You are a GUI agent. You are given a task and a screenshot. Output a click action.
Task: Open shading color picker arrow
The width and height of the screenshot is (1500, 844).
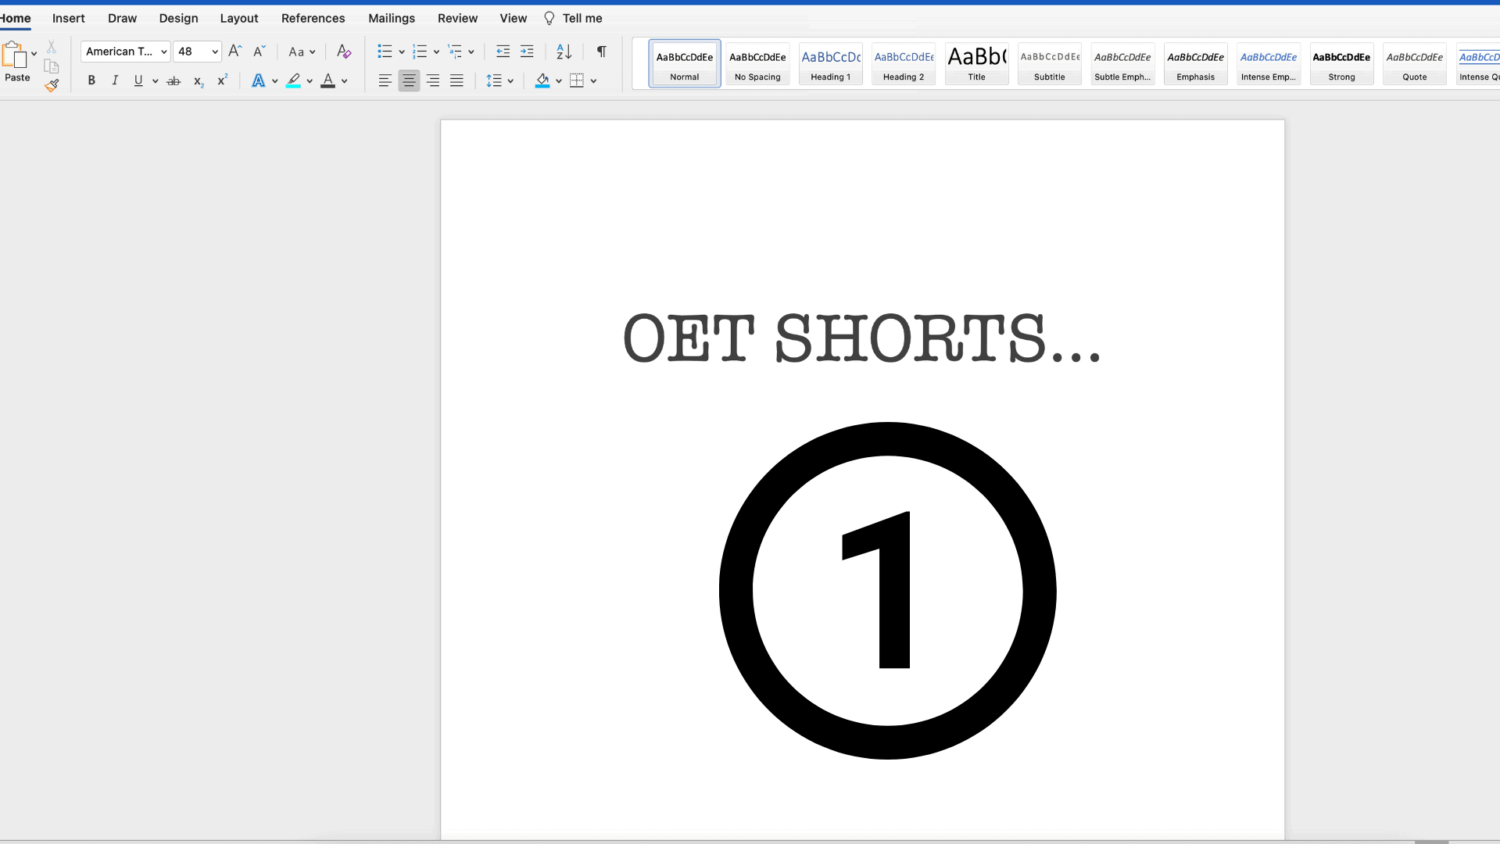click(x=559, y=81)
